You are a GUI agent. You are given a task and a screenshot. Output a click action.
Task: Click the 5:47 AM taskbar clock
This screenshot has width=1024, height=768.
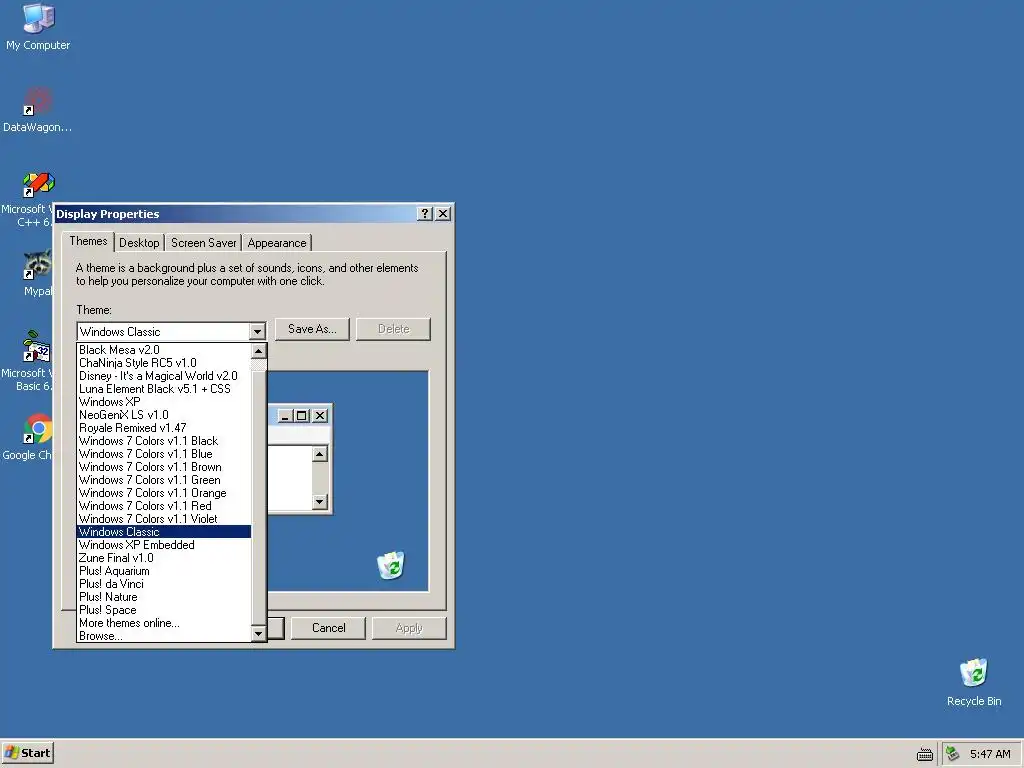tap(990, 754)
